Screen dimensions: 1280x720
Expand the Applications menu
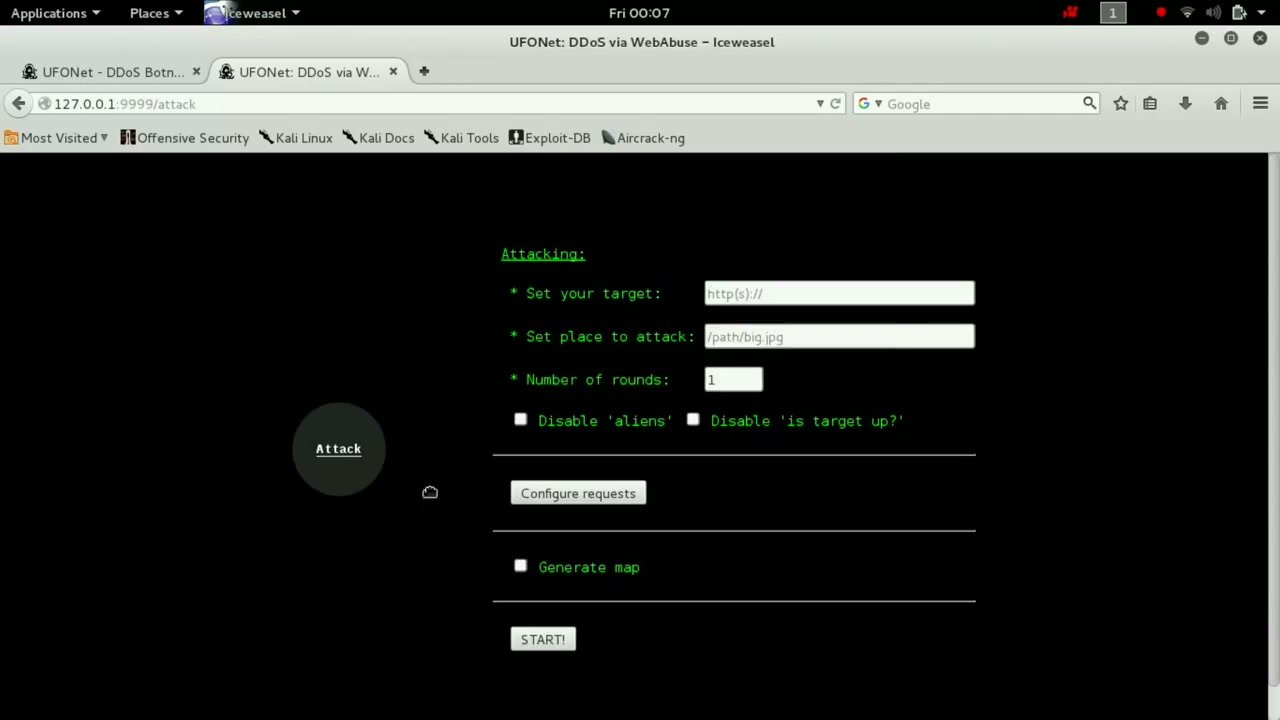pos(55,13)
